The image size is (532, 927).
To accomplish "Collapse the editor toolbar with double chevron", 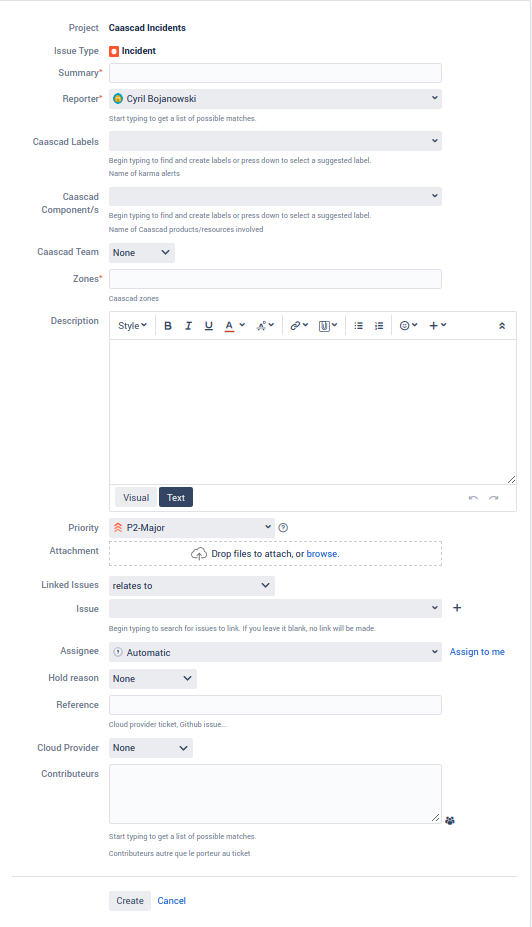I will tap(502, 326).
